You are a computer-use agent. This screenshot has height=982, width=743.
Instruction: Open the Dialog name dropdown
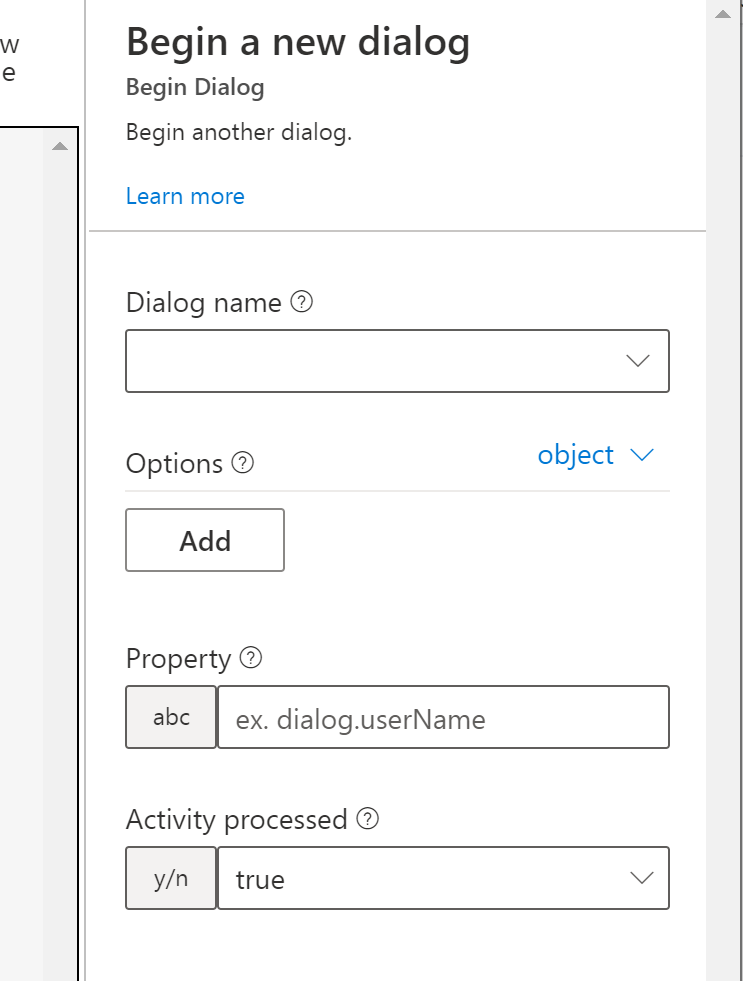pos(641,361)
